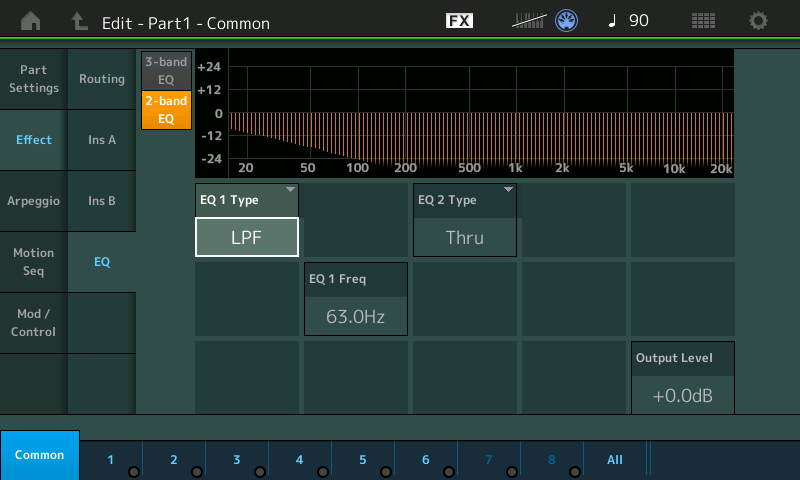Select the LPF value for EQ 1

[247, 237]
